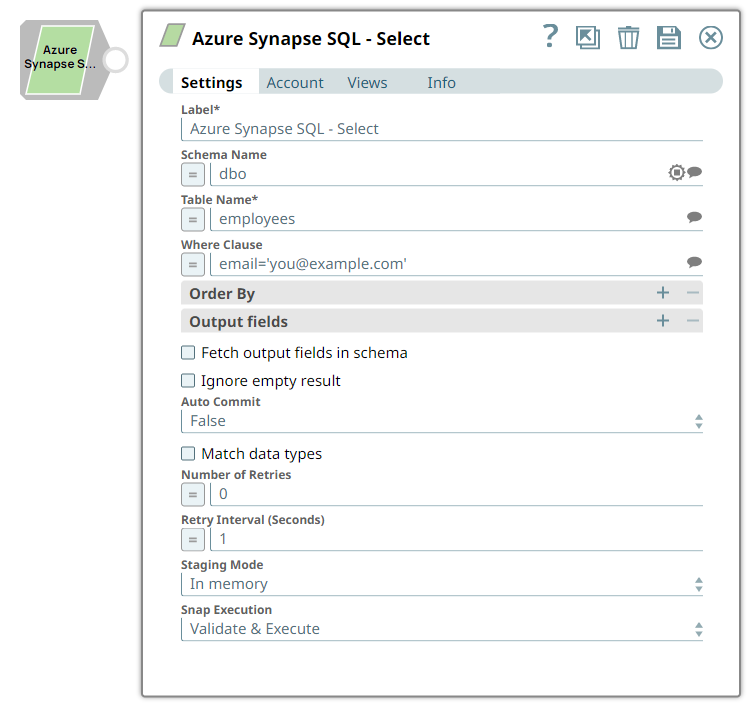Save settings with floppy disk icon
The height and width of the screenshot is (706, 752).
coord(669,37)
